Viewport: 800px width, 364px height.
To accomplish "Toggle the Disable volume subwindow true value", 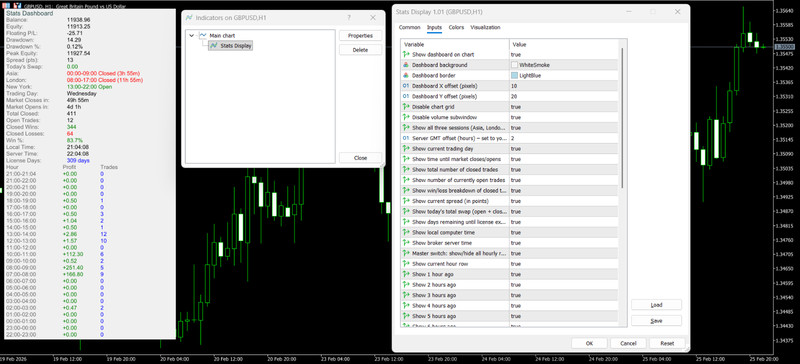I will (x=563, y=117).
